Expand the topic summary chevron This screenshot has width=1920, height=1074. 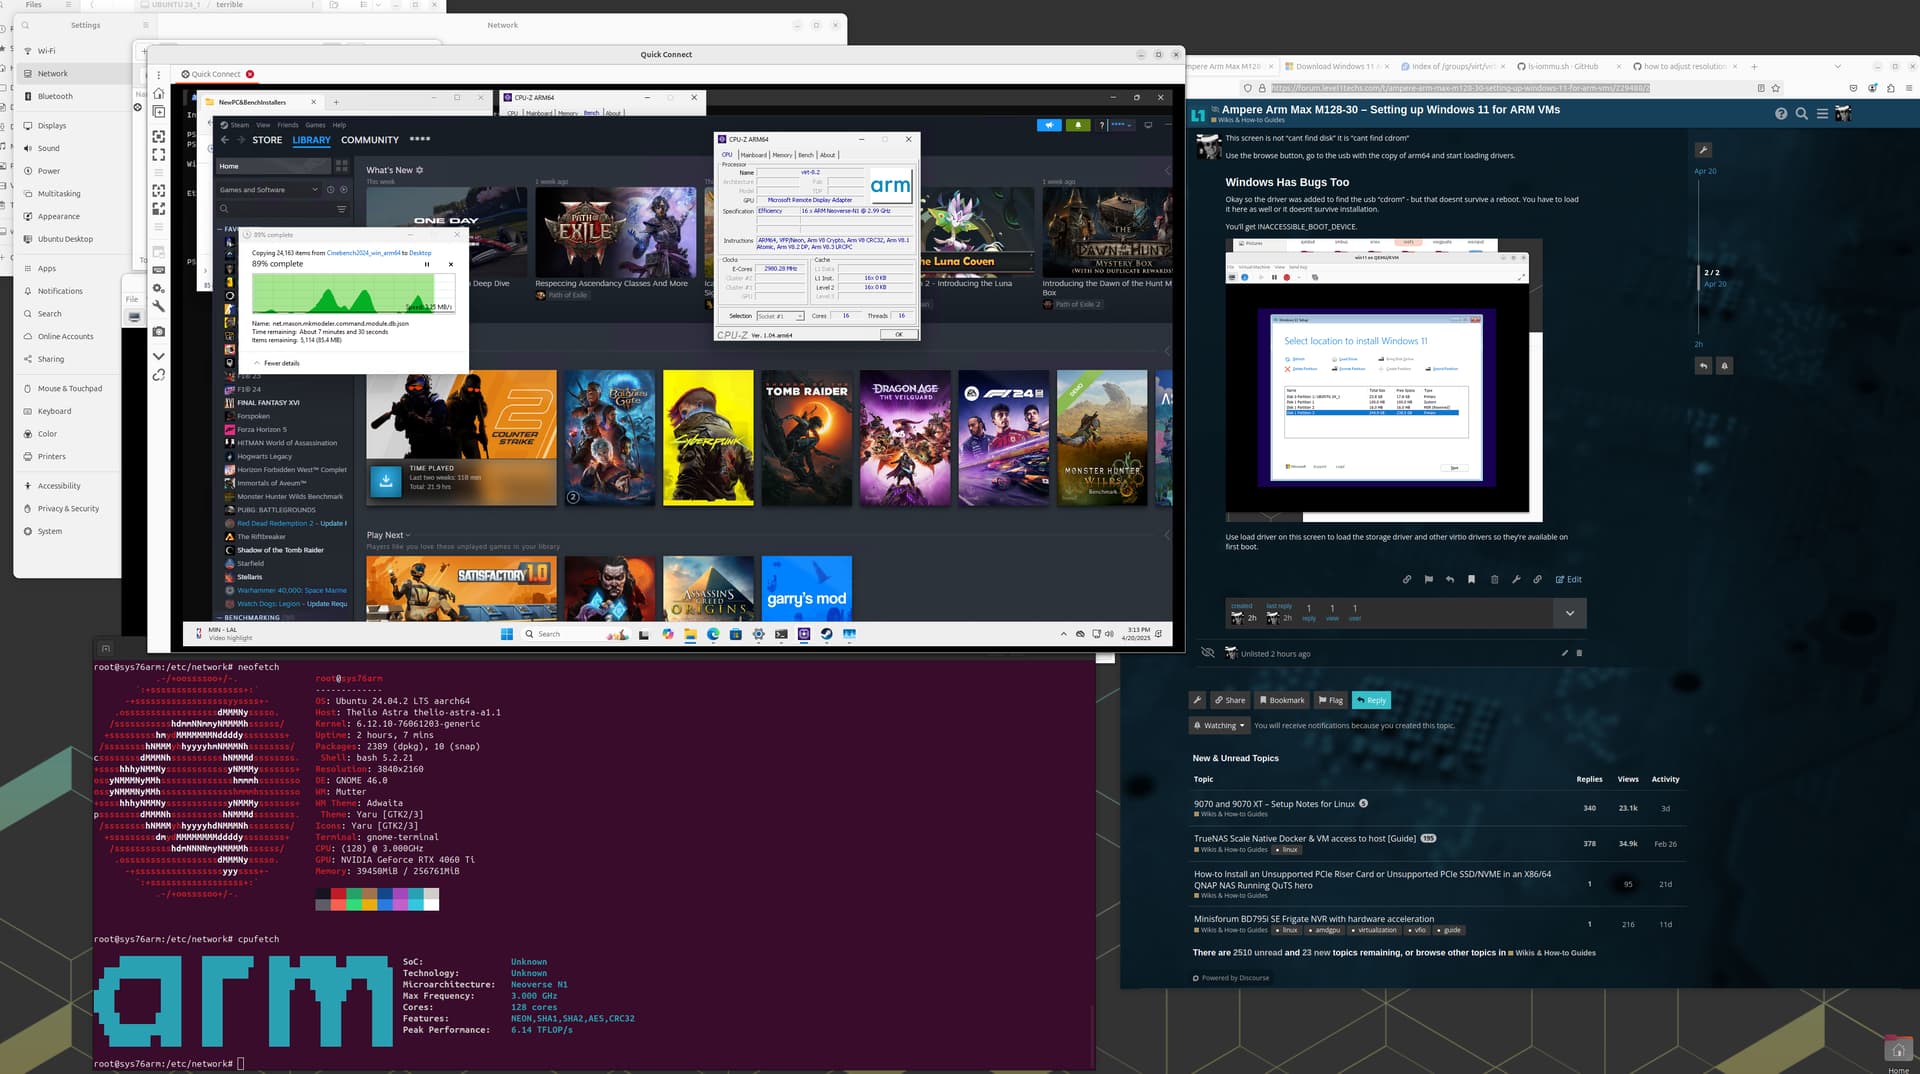click(x=1569, y=613)
